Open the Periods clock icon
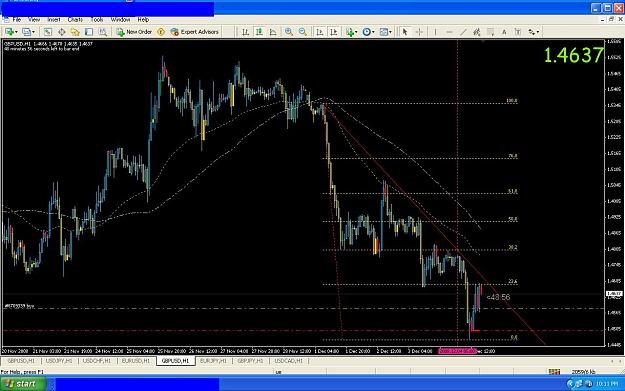 [367, 32]
